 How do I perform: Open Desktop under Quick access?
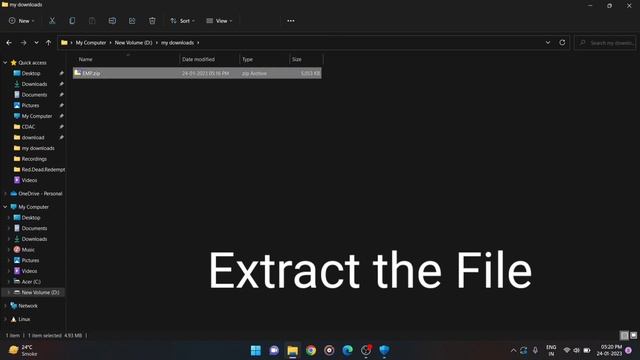31,73
